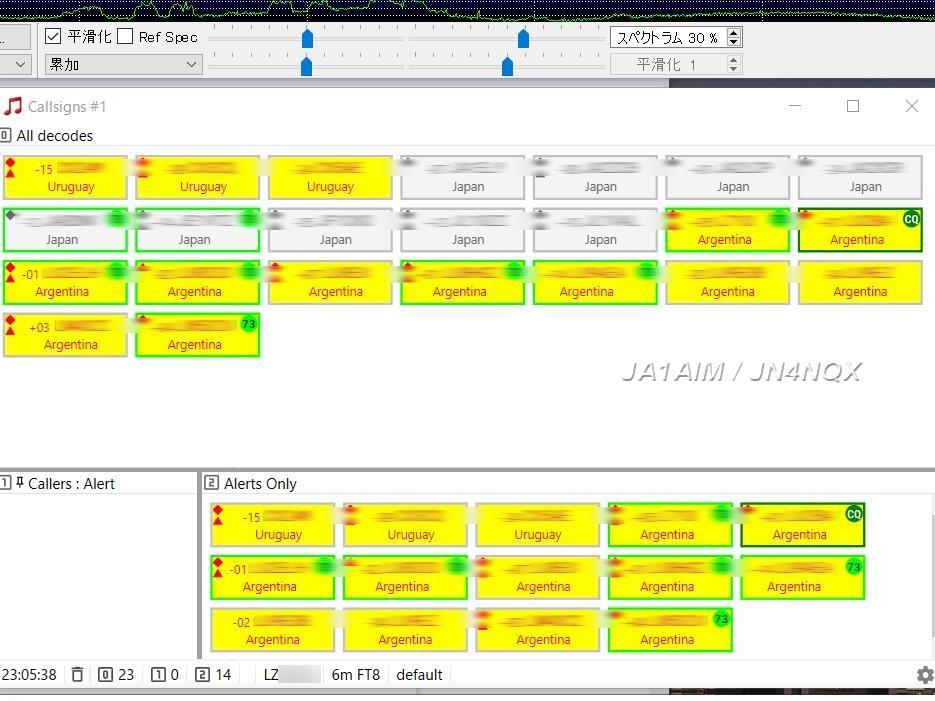Select the All decodes panel header
Viewport: 935px width, 701px height.
(54, 136)
